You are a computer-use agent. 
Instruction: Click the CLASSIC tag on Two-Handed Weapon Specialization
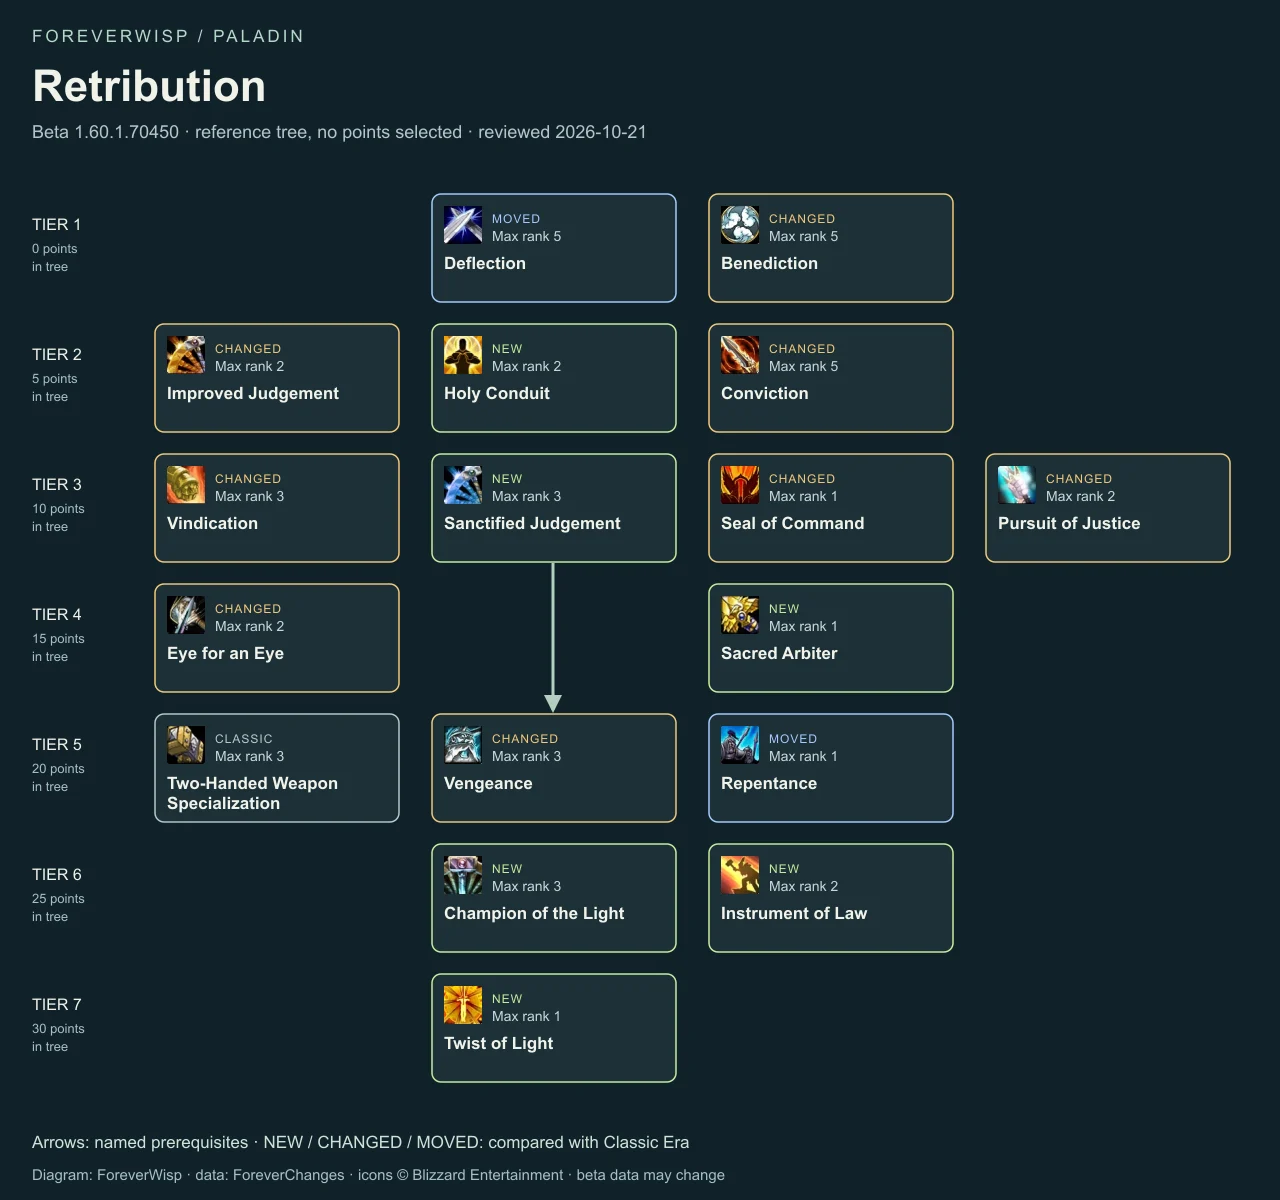(244, 739)
